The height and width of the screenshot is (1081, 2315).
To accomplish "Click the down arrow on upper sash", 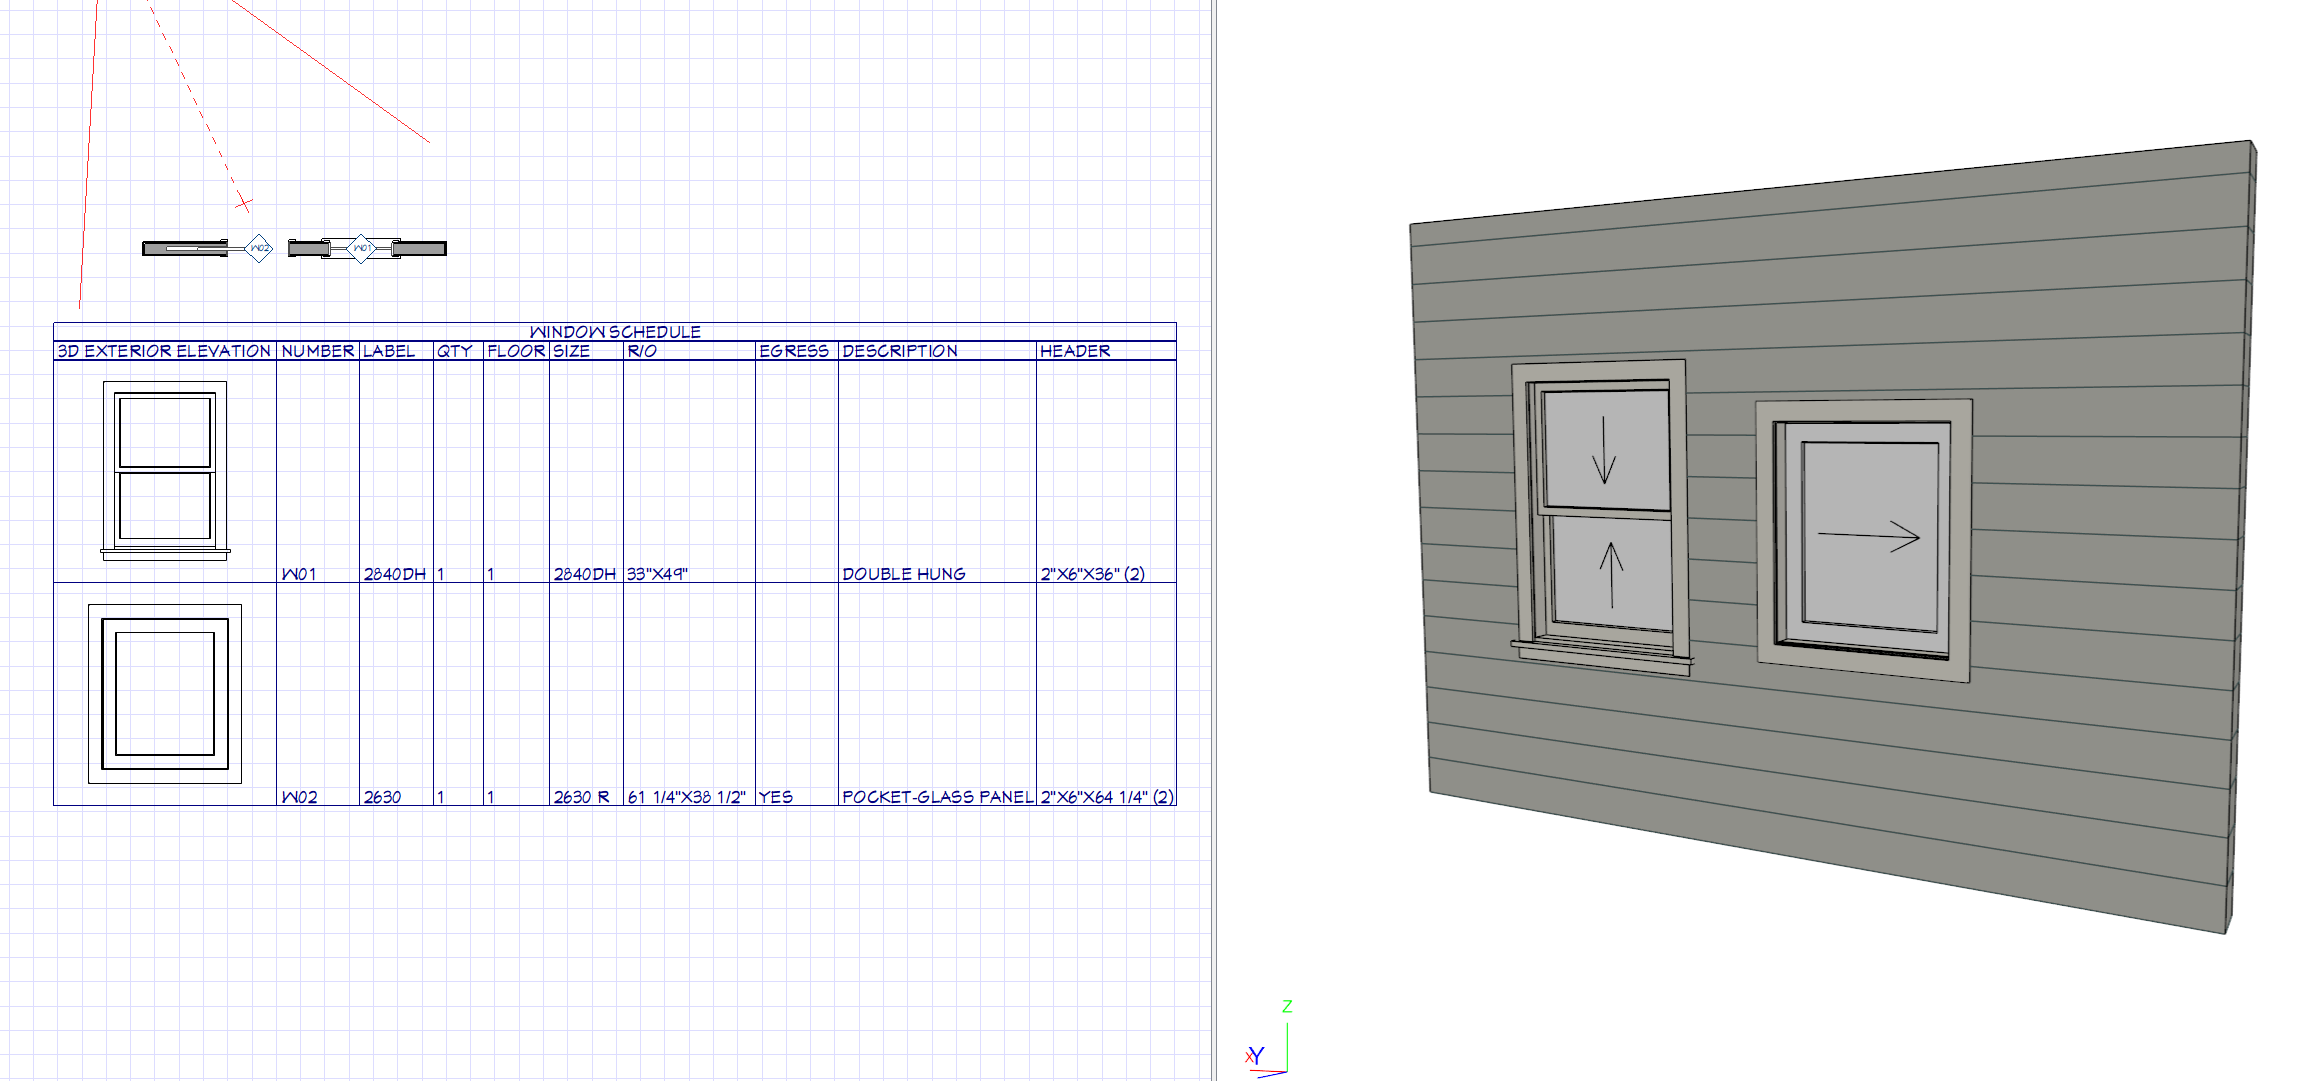I will tap(1604, 450).
